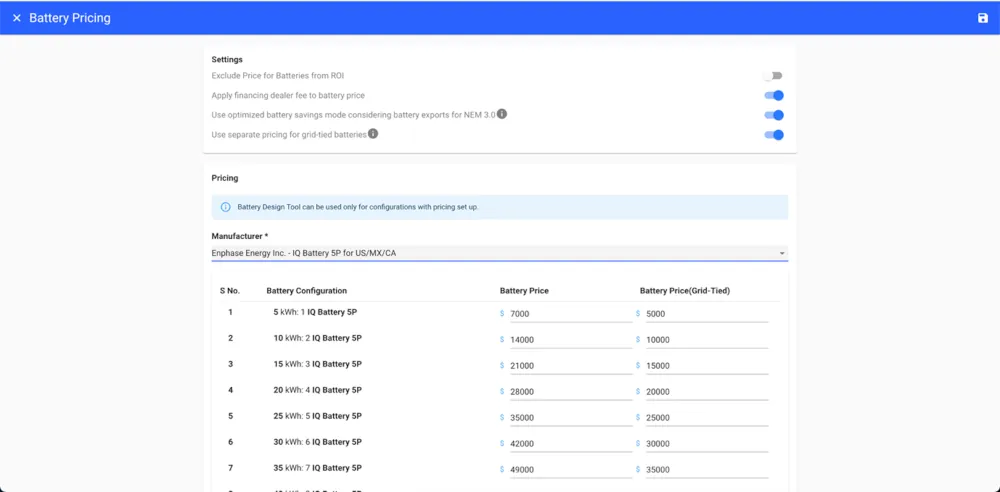Edit Battery Price field showing 42000

click(571, 444)
